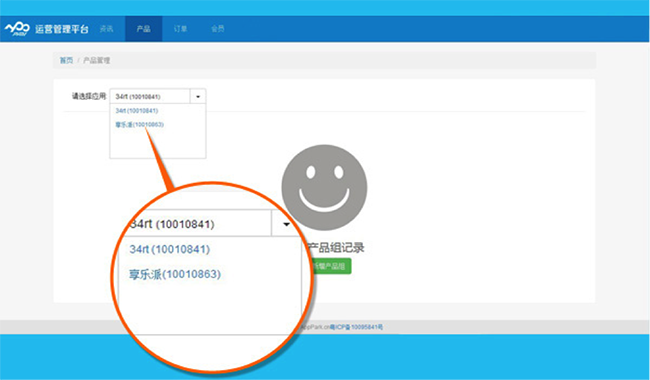Click the AppPark cloud logo icon
This screenshot has width=650, height=380.
(17, 29)
